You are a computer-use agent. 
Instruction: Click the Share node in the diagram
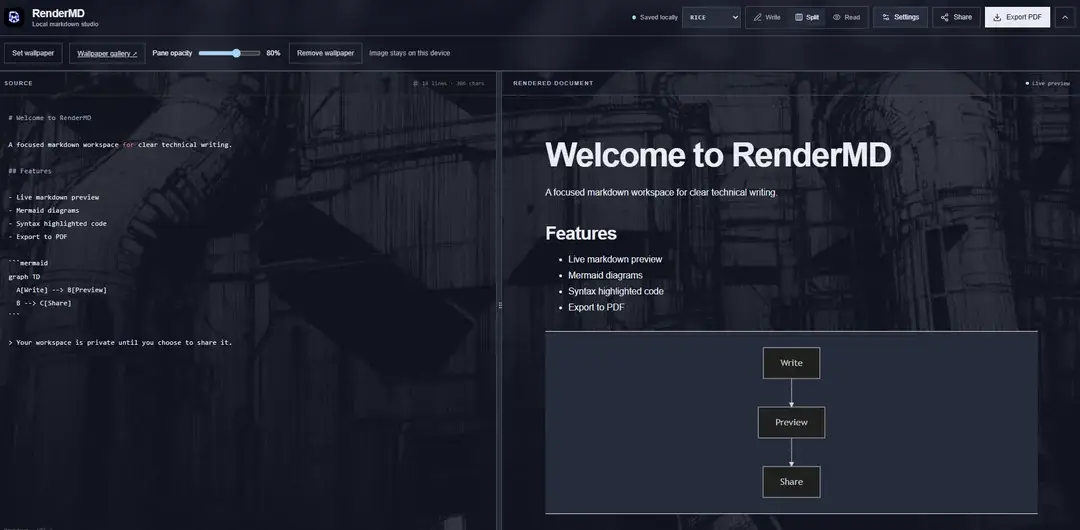pyautogui.click(x=791, y=482)
